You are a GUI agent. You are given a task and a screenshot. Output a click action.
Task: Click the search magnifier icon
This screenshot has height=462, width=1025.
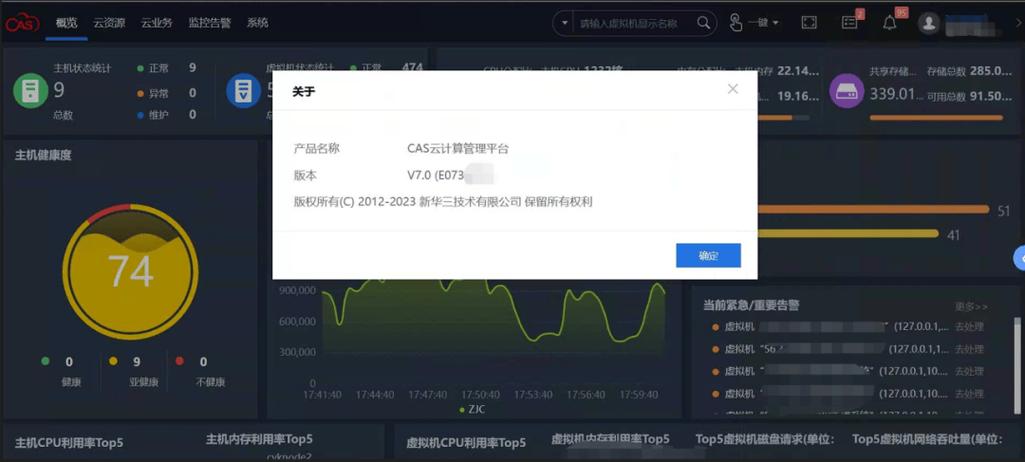point(703,23)
